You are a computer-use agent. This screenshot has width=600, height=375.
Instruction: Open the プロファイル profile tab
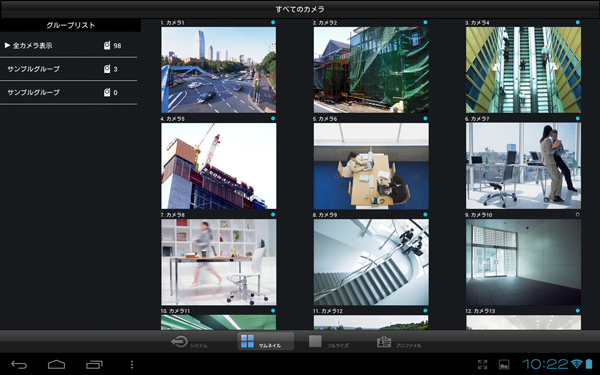(x=399, y=341)
